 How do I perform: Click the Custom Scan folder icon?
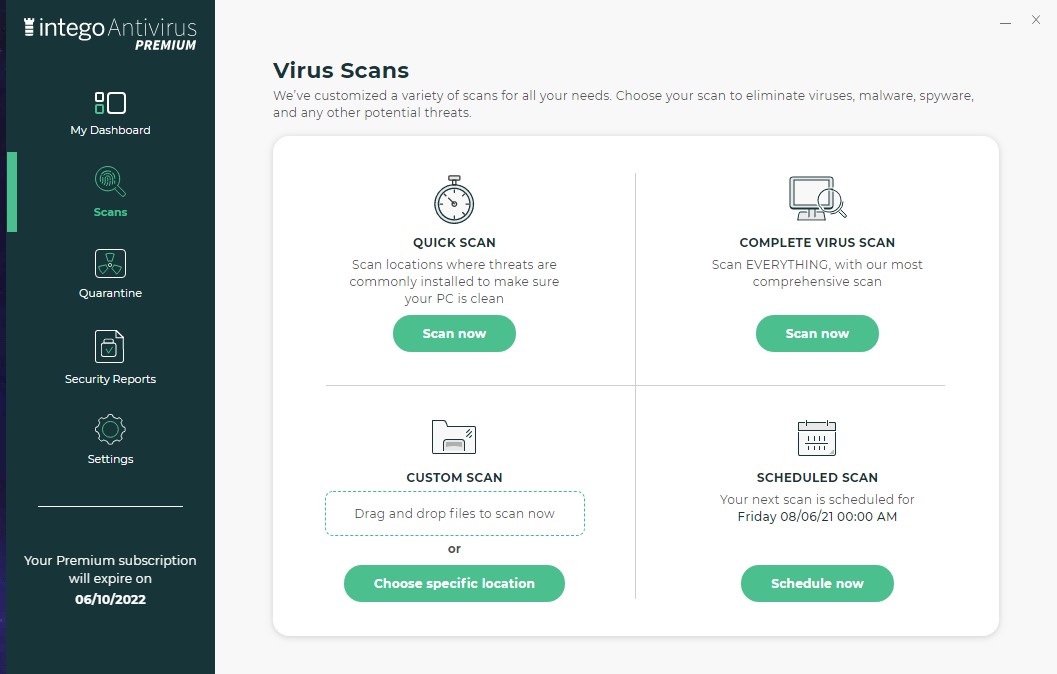pos(454,436)
